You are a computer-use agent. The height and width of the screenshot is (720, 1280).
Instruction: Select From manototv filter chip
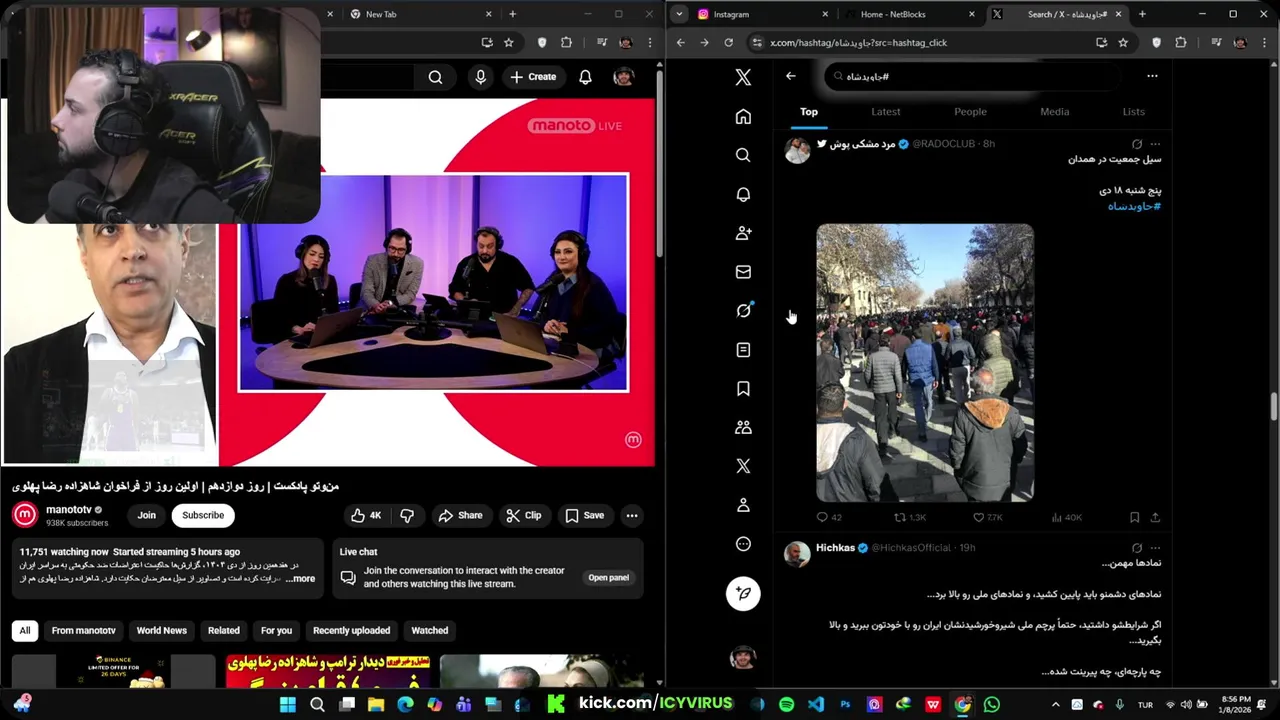(84, 630)
